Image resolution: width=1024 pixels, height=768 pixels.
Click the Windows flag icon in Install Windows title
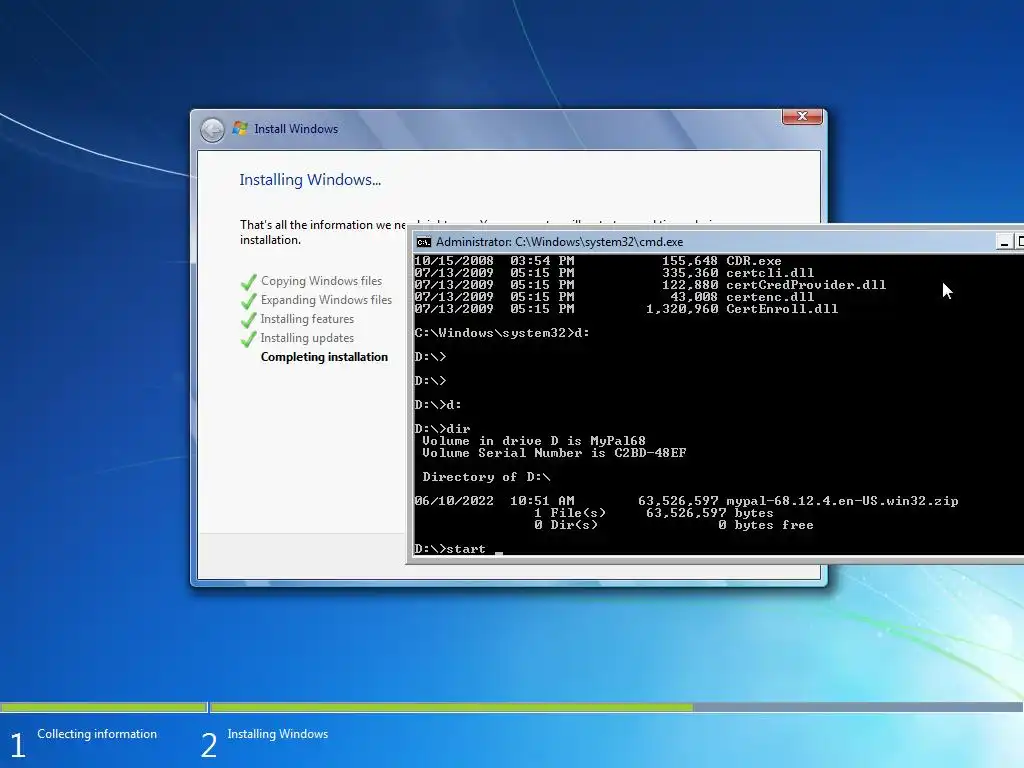[240, 128]
